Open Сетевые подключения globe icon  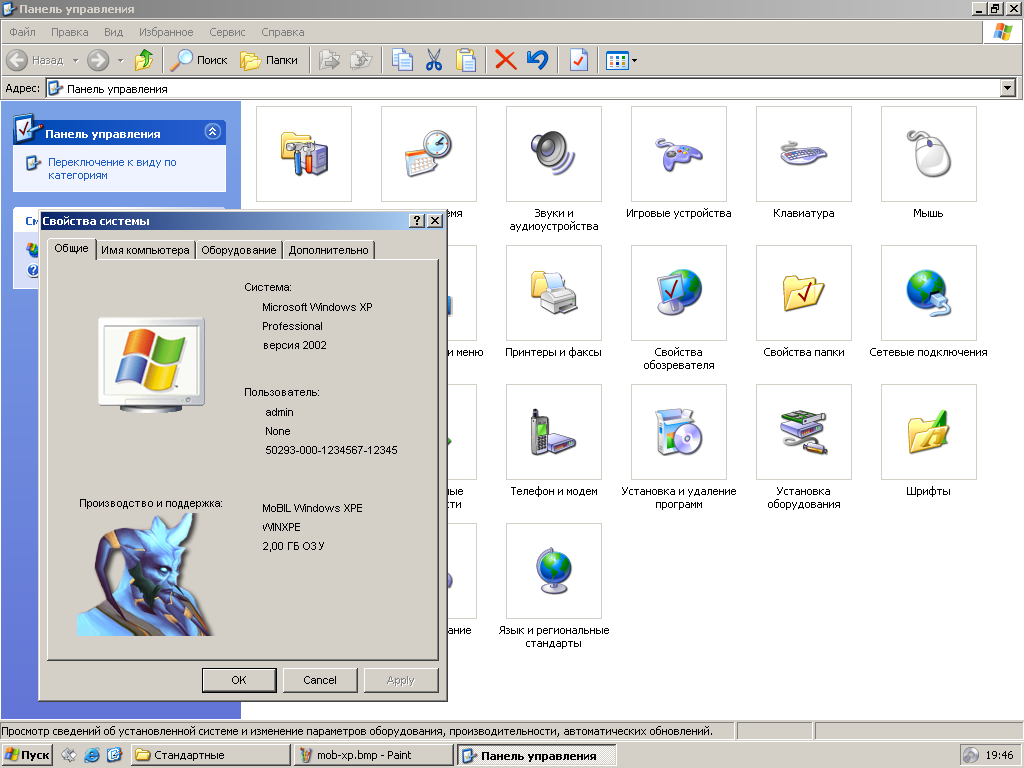click(929, 293)
